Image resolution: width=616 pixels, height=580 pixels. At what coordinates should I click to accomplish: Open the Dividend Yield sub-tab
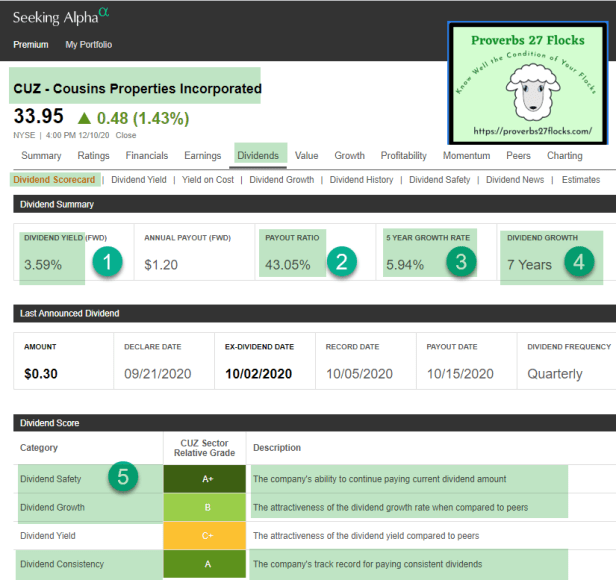coord(138,180)
